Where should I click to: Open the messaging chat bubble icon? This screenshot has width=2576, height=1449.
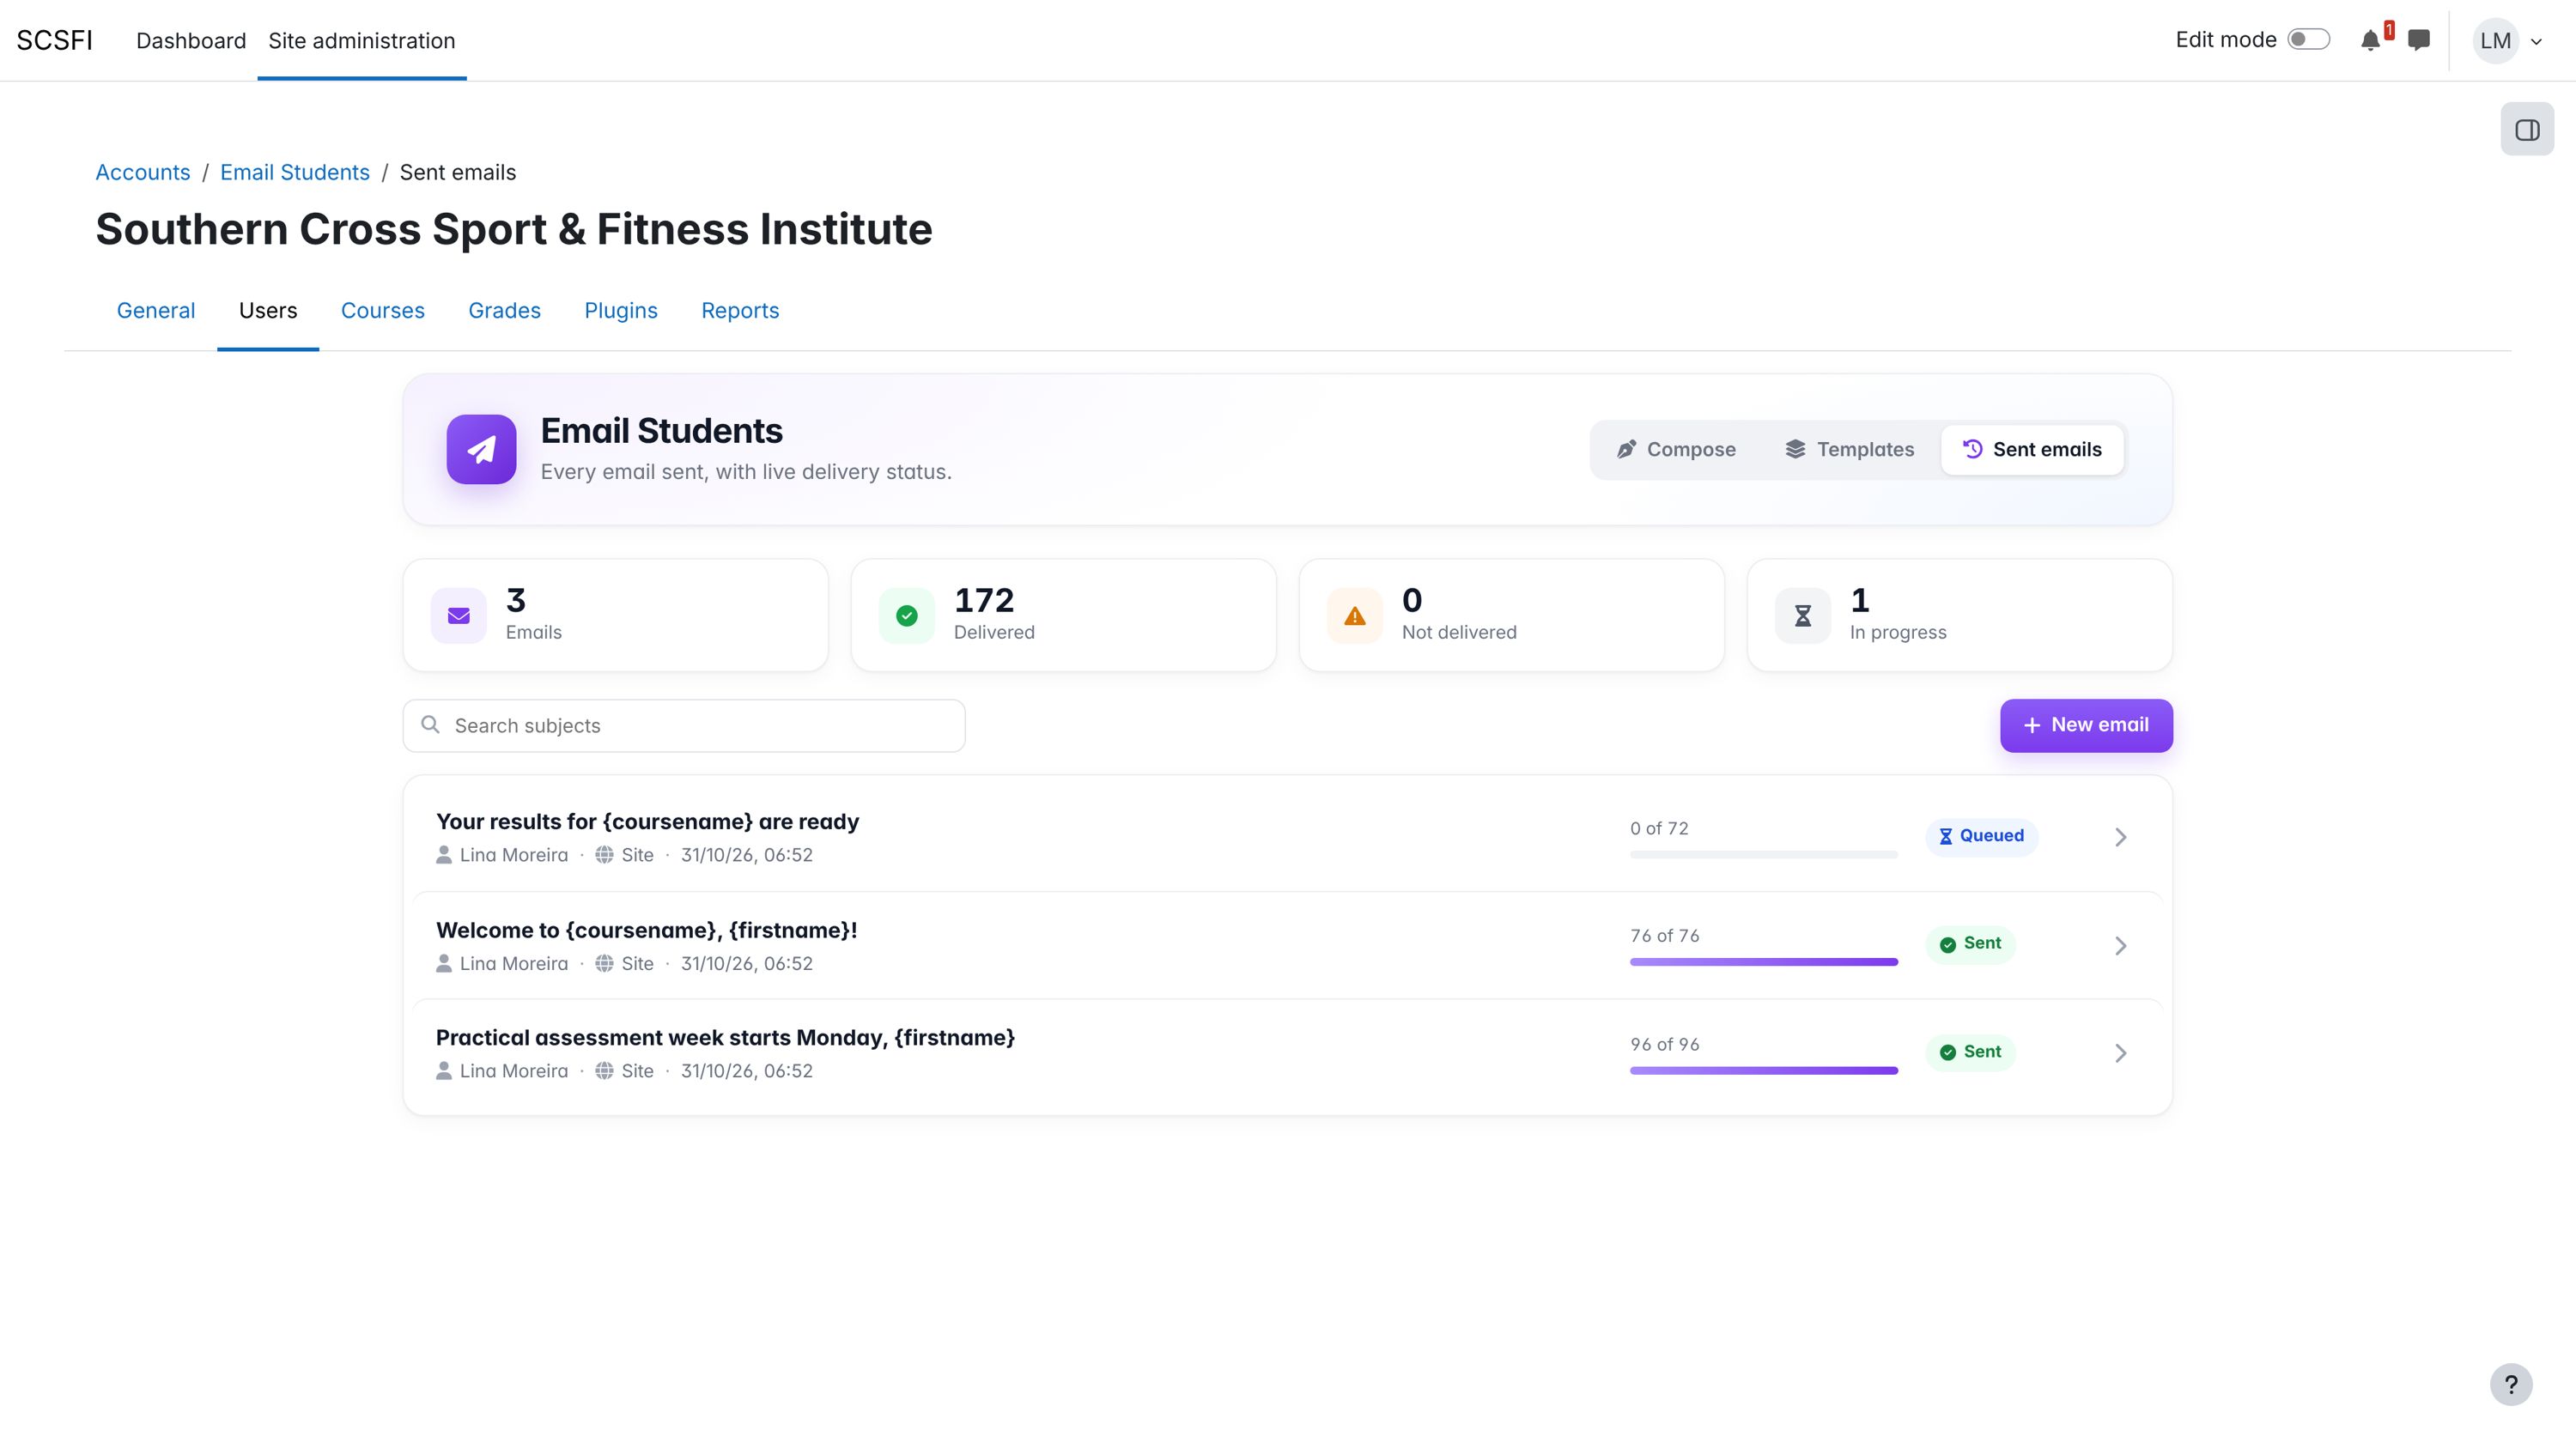[2419, 40]
